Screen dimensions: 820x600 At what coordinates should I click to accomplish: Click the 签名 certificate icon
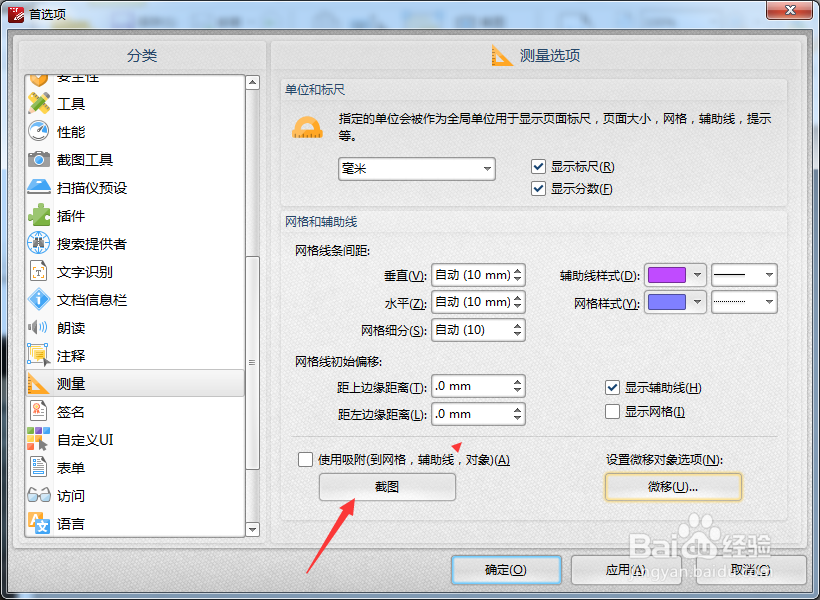39,411
